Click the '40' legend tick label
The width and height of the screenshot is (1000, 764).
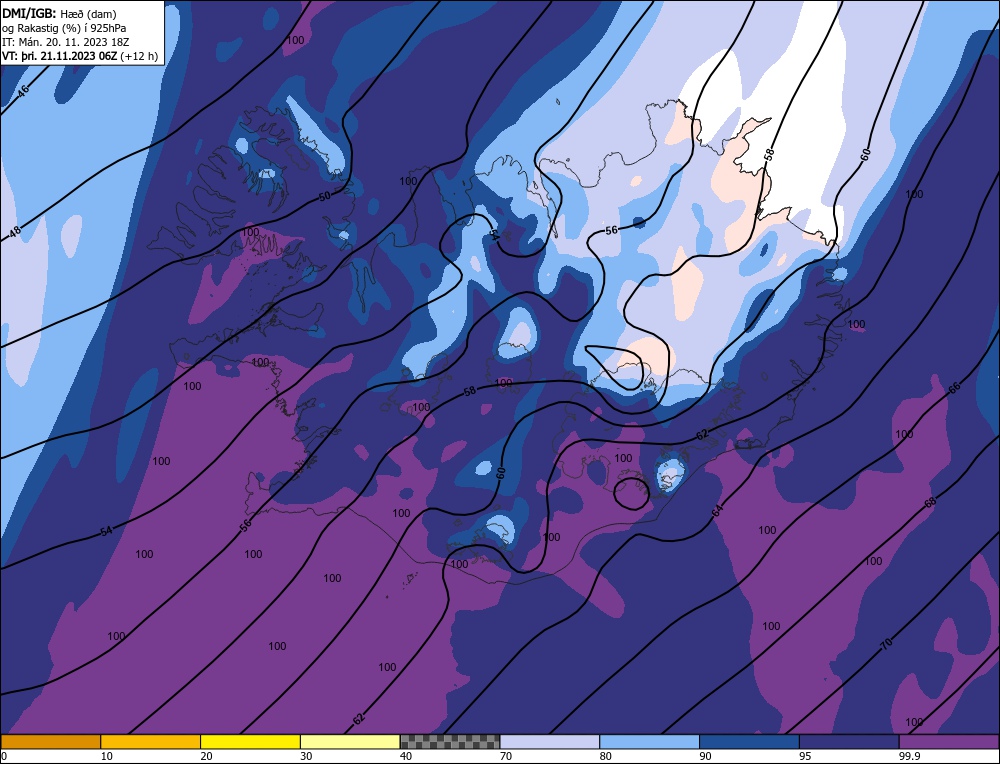(406, 756)
